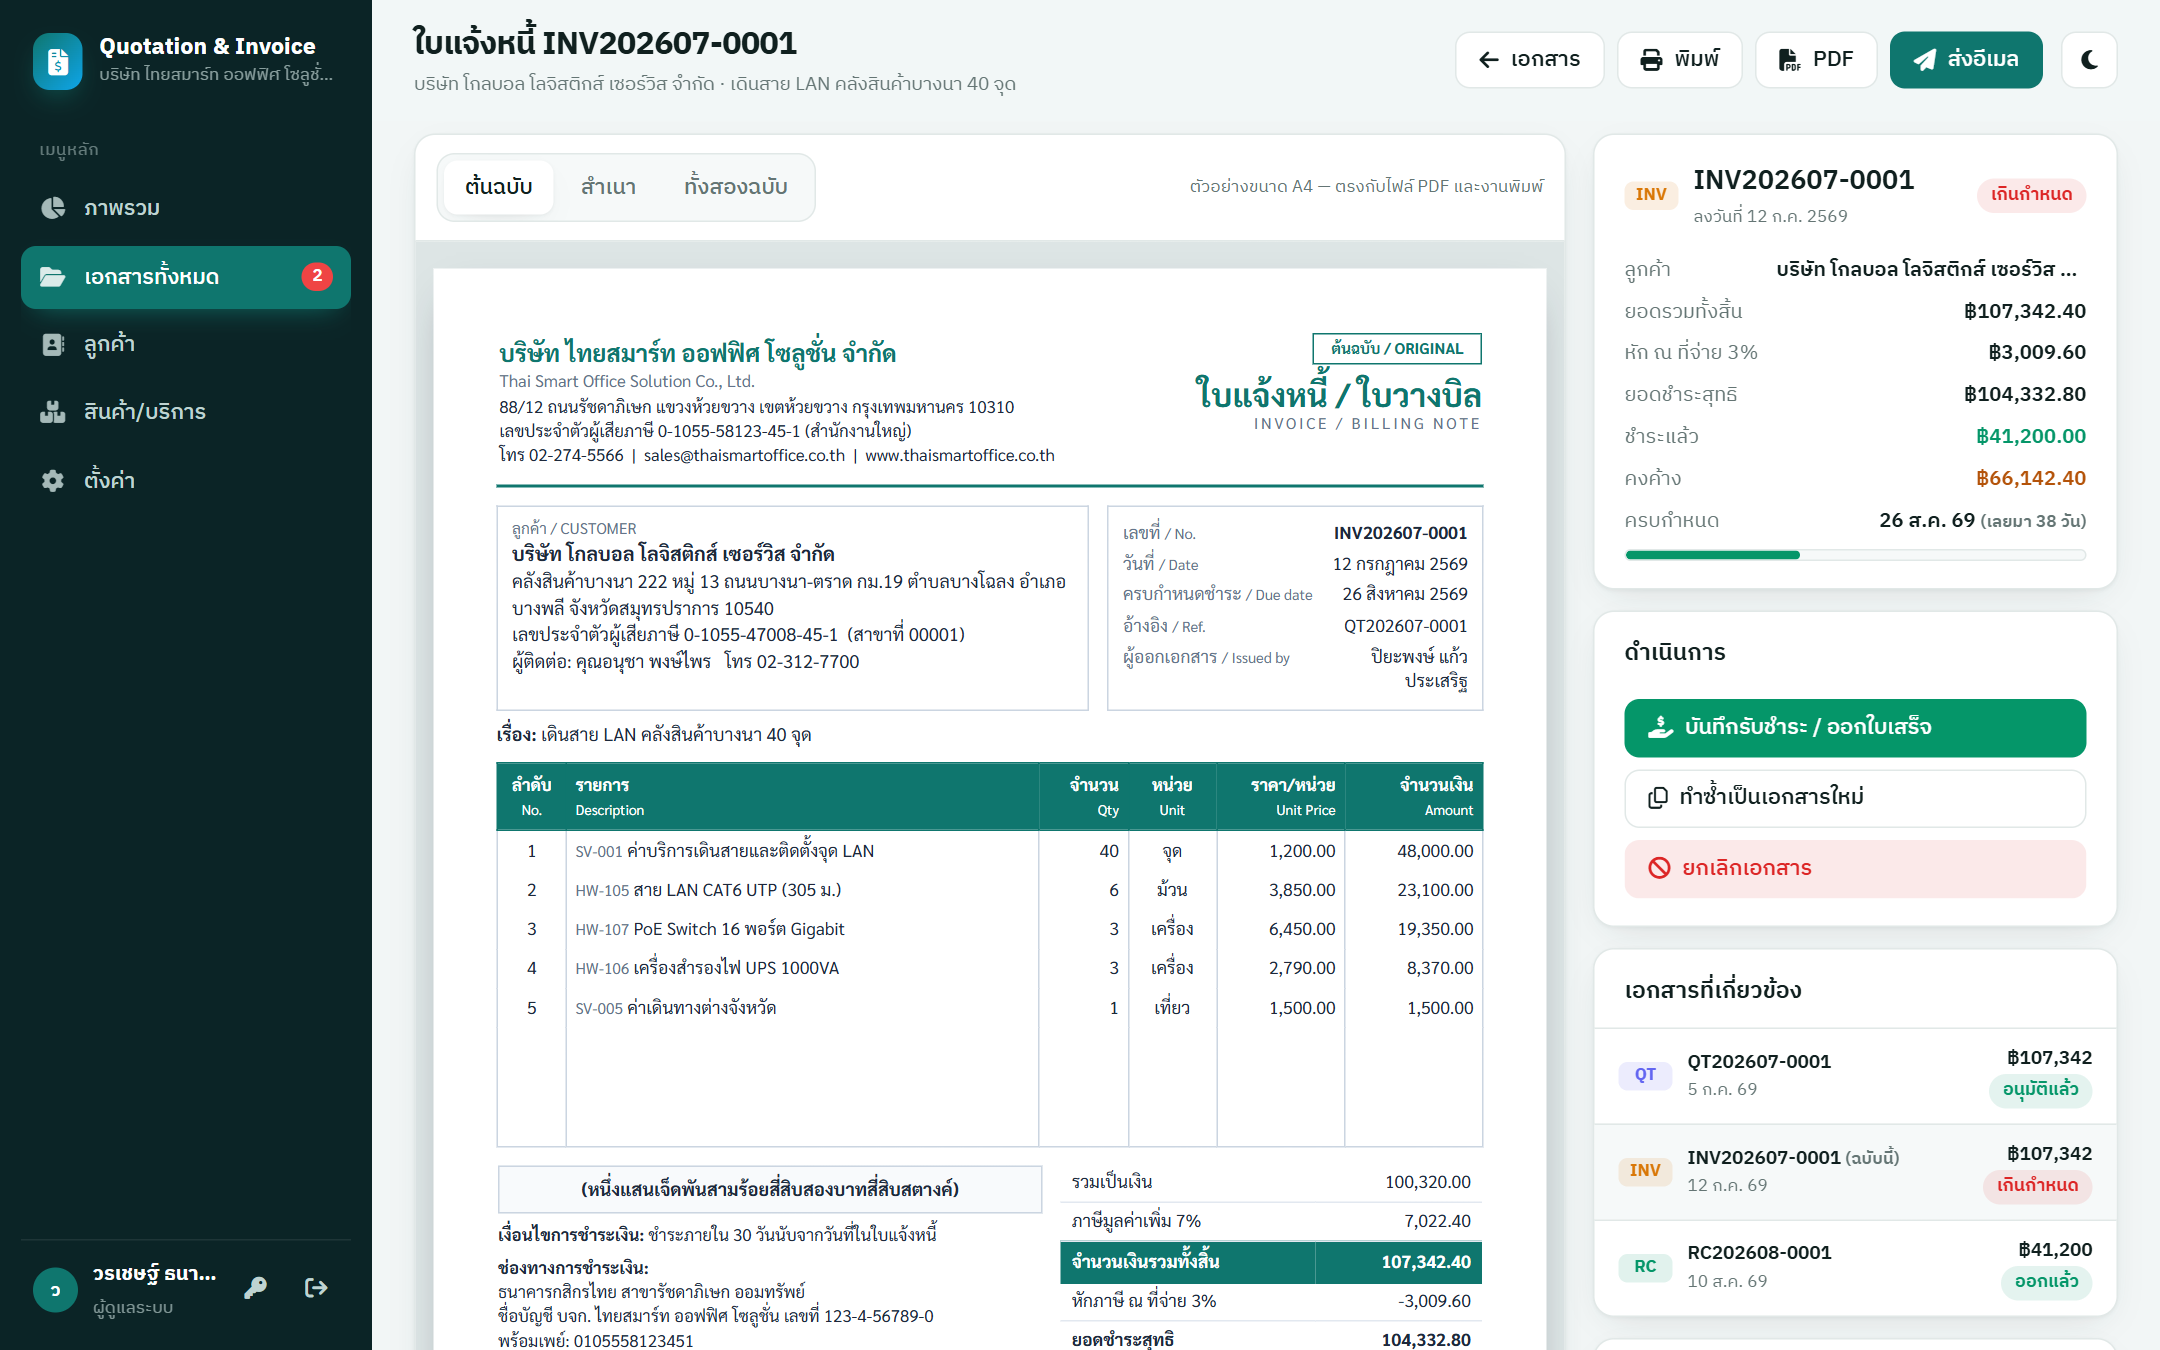Open ตั้งค่า settings in sidebar
Viewport: 2160px width, 1350px height.
click(x=186, y=480)
